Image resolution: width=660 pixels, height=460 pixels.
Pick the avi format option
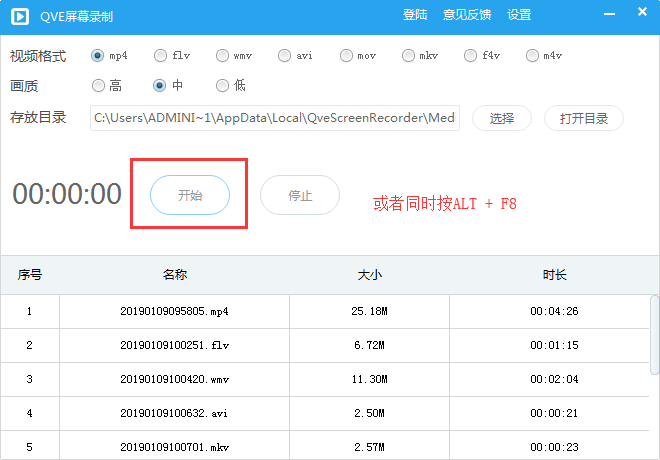pyautogui.click(x=285, y=56)
